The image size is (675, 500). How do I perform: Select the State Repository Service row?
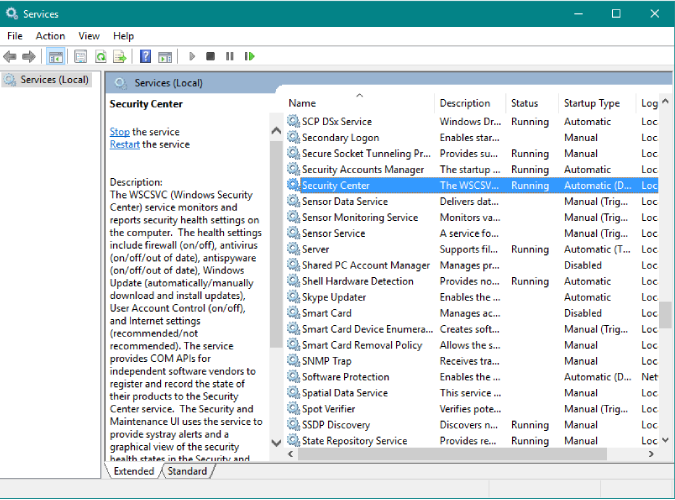point(472,440)
